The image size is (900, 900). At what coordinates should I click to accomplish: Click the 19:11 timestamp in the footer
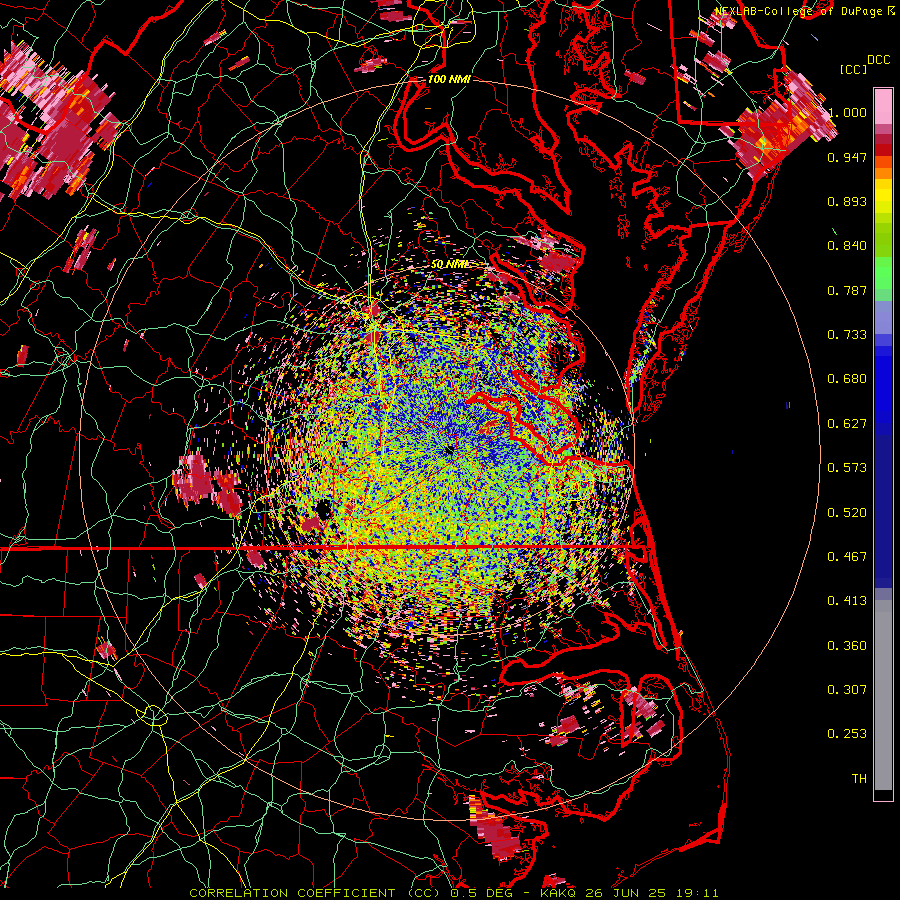pos(698,893)
